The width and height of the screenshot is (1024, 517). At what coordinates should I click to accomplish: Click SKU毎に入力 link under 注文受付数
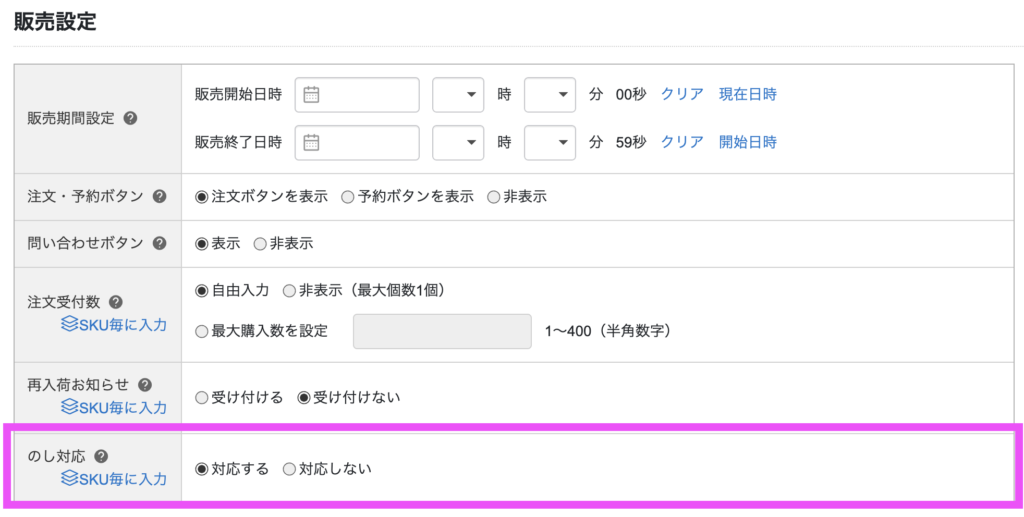coord(123,324)
